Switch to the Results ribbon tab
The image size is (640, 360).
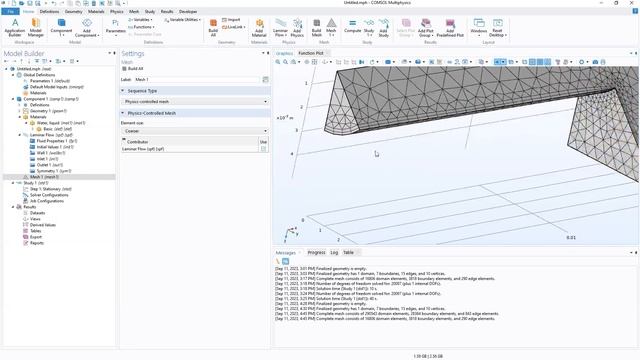pos(167,11)
